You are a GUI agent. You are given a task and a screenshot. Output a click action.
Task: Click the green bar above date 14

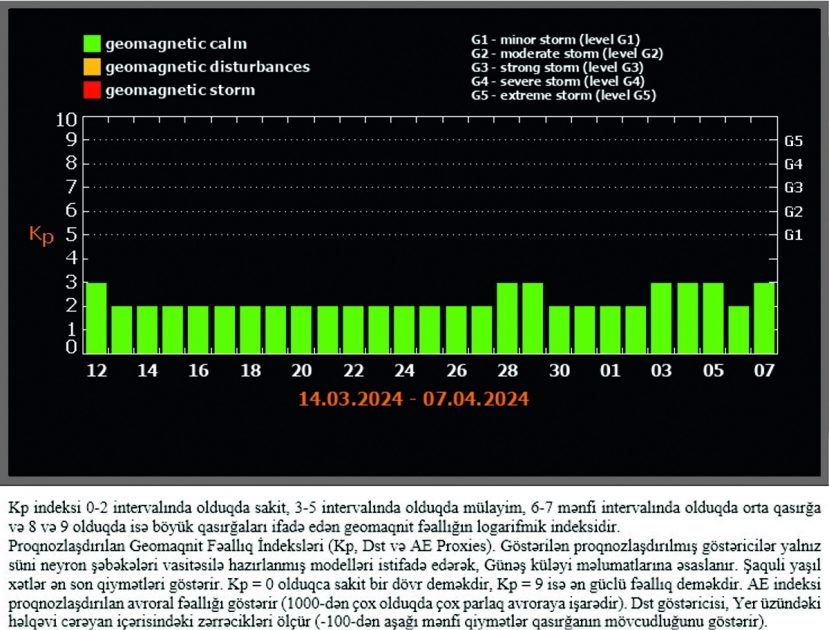coord(148,330)
